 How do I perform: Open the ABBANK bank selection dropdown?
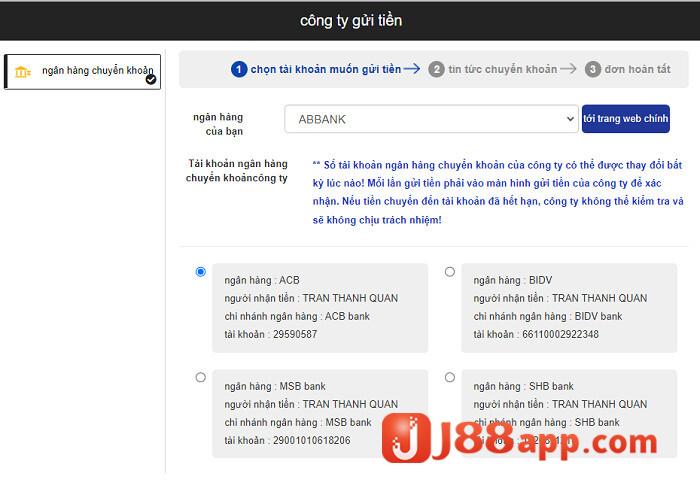pos(430,119)
